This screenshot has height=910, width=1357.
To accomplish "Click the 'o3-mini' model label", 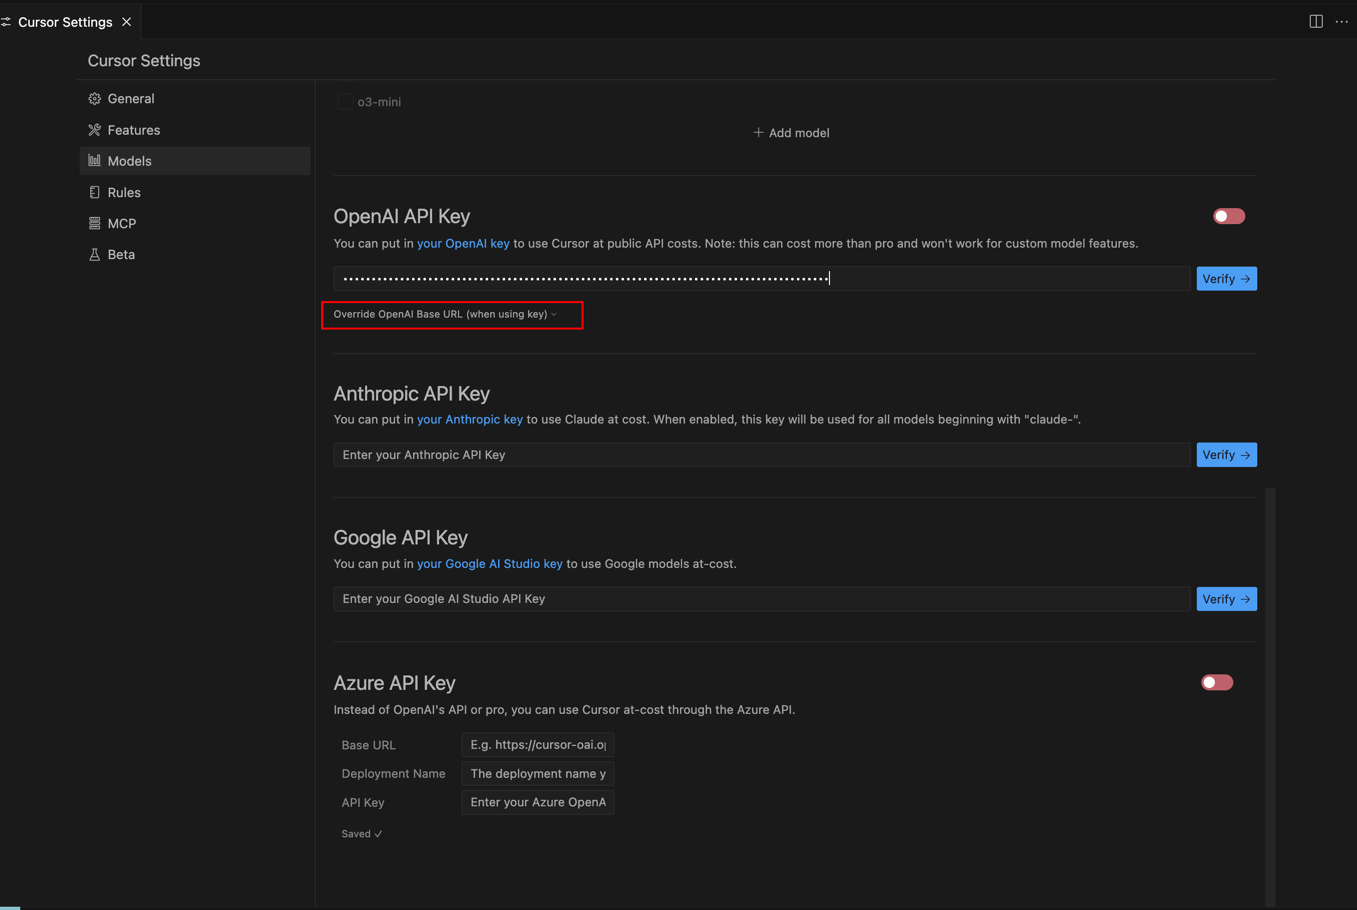I will point(379,102).
